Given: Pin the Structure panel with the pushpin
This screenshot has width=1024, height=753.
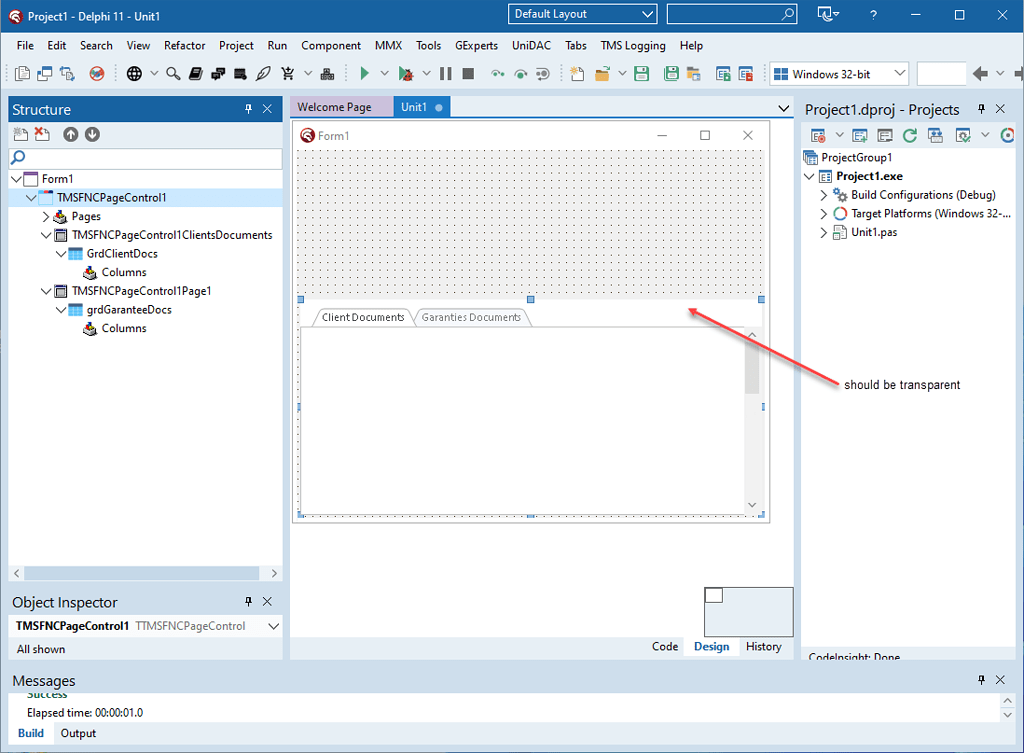Looking at the screenshot, I should (x=248, y=109).
